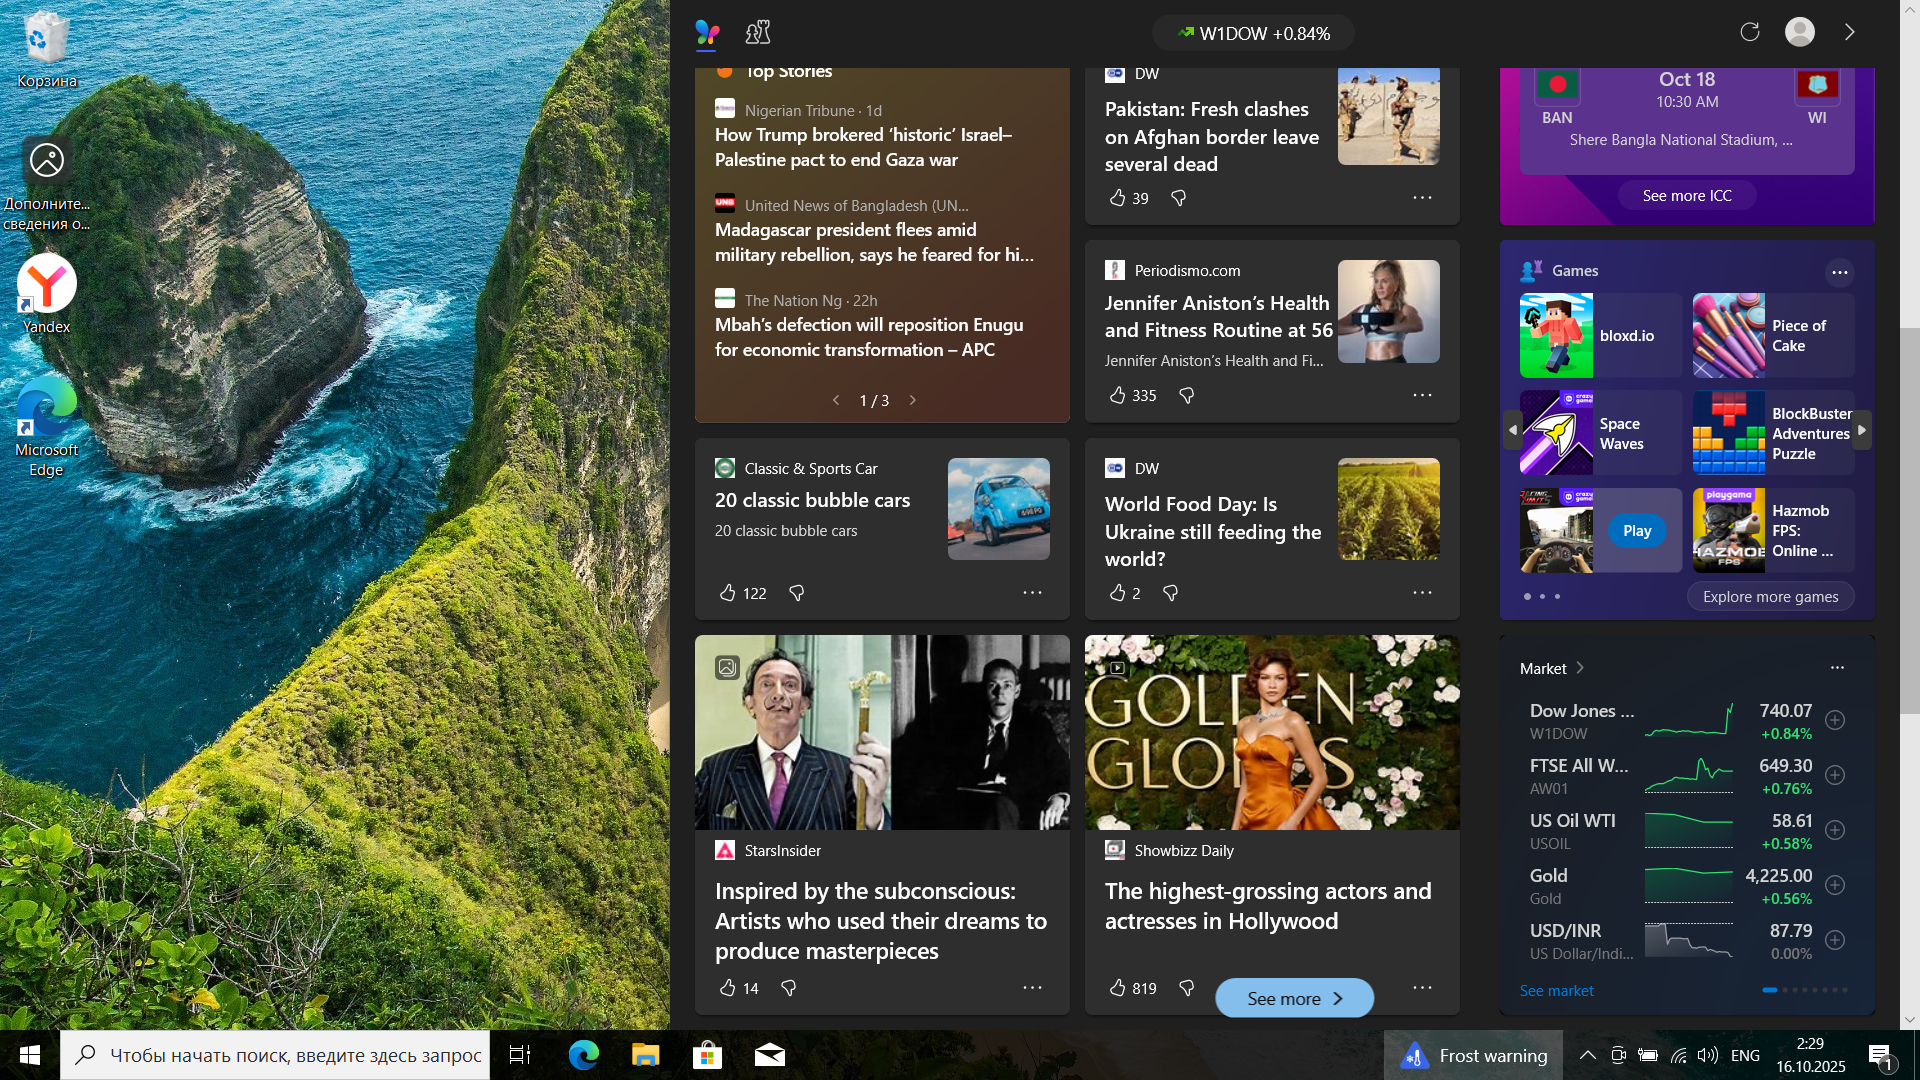
Task: Open Games widget more options
Action: (x=1839, y=272)
